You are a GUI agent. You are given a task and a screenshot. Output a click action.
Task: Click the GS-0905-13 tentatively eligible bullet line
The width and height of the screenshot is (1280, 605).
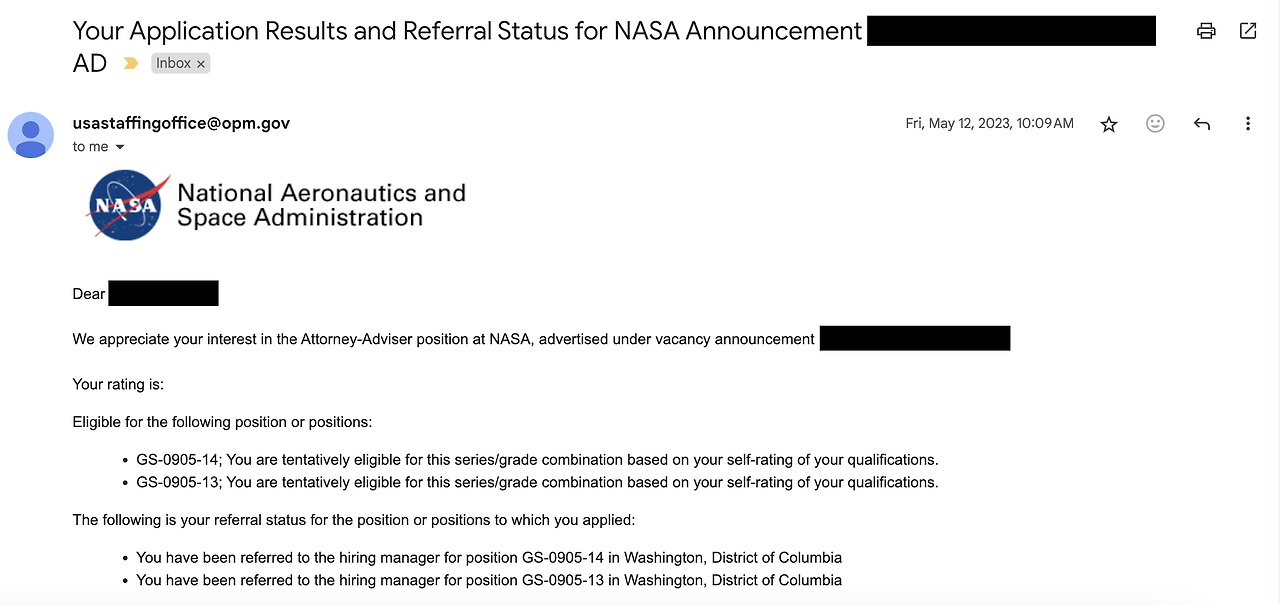coord(537,482)
